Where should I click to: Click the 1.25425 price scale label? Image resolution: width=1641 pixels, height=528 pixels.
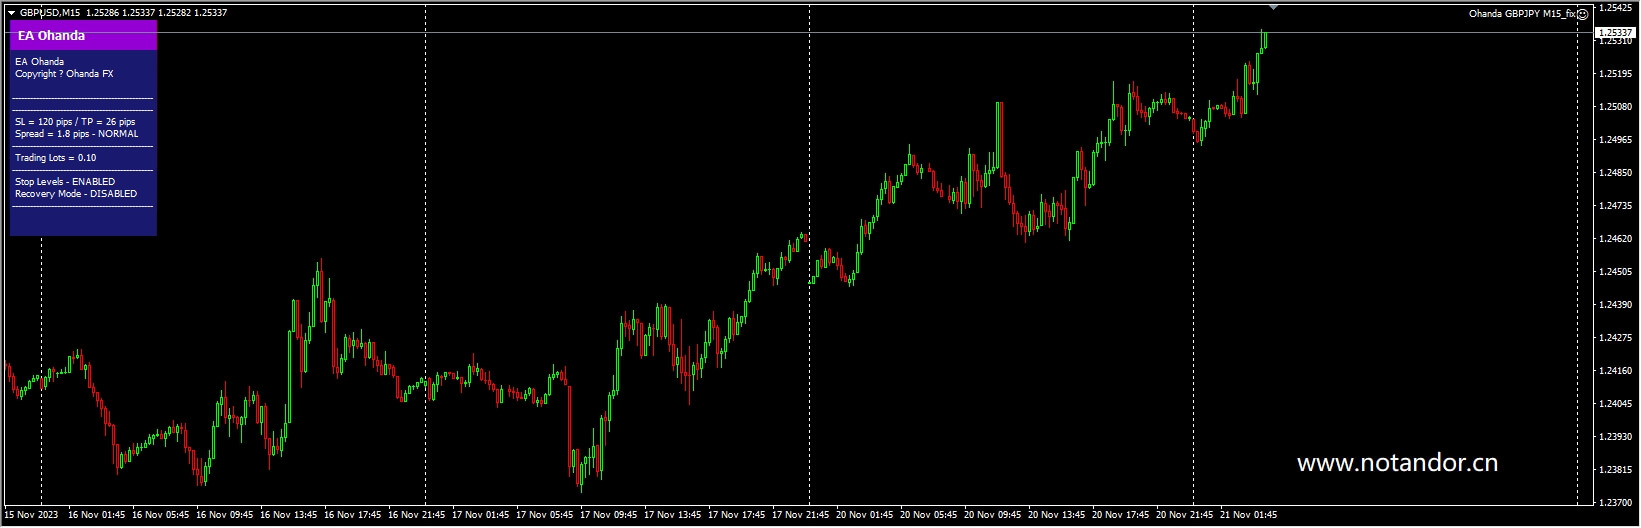click(x=1616, y=8)
